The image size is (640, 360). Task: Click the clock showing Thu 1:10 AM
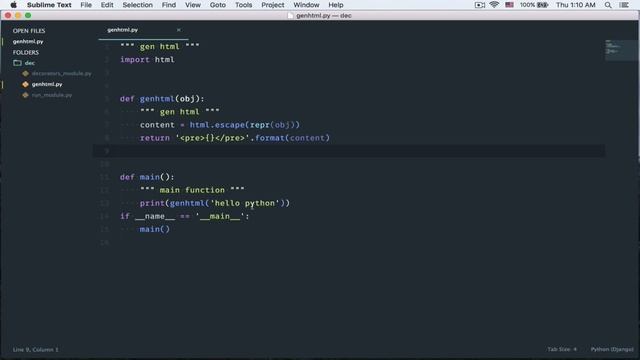(x=576, y=5)
